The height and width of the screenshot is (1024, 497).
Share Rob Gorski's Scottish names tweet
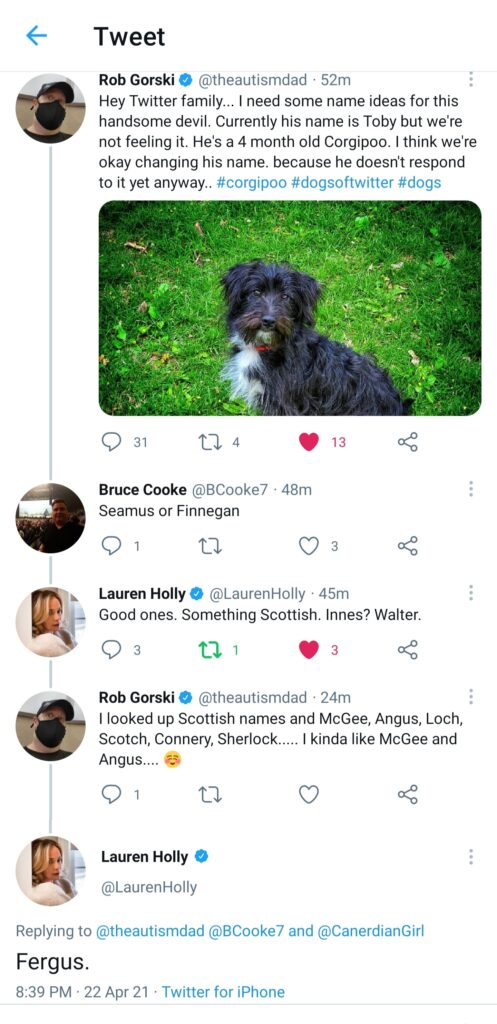[408, 794]
